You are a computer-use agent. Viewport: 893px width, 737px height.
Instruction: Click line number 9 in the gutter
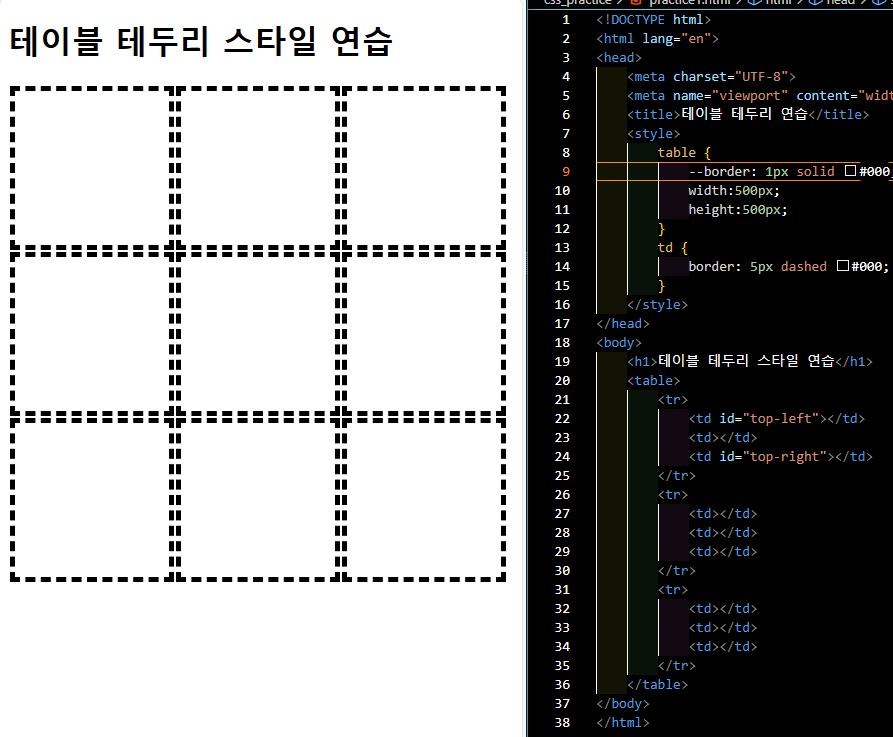(x=566, y=171)
